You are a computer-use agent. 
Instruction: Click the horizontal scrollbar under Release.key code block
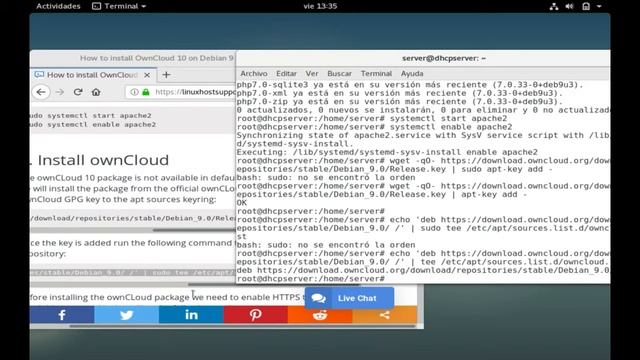194,230
